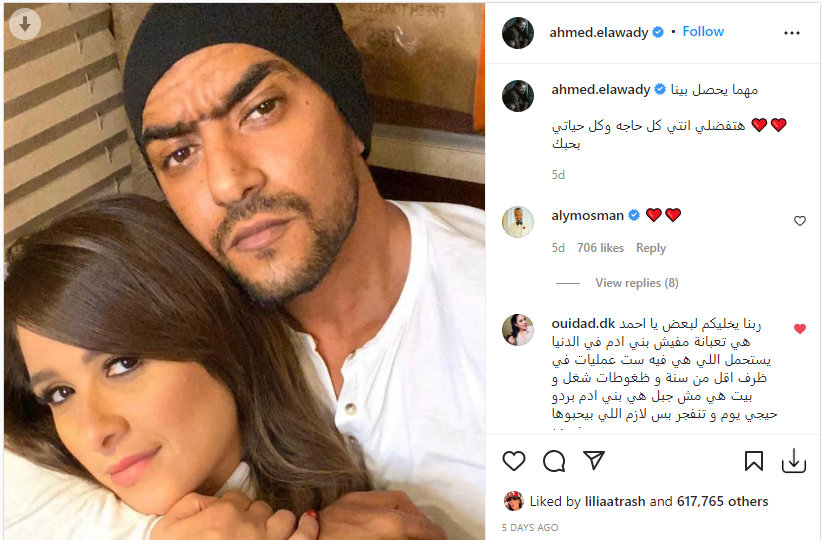Open ahmed.elawady profile from header username

[599, 33]
